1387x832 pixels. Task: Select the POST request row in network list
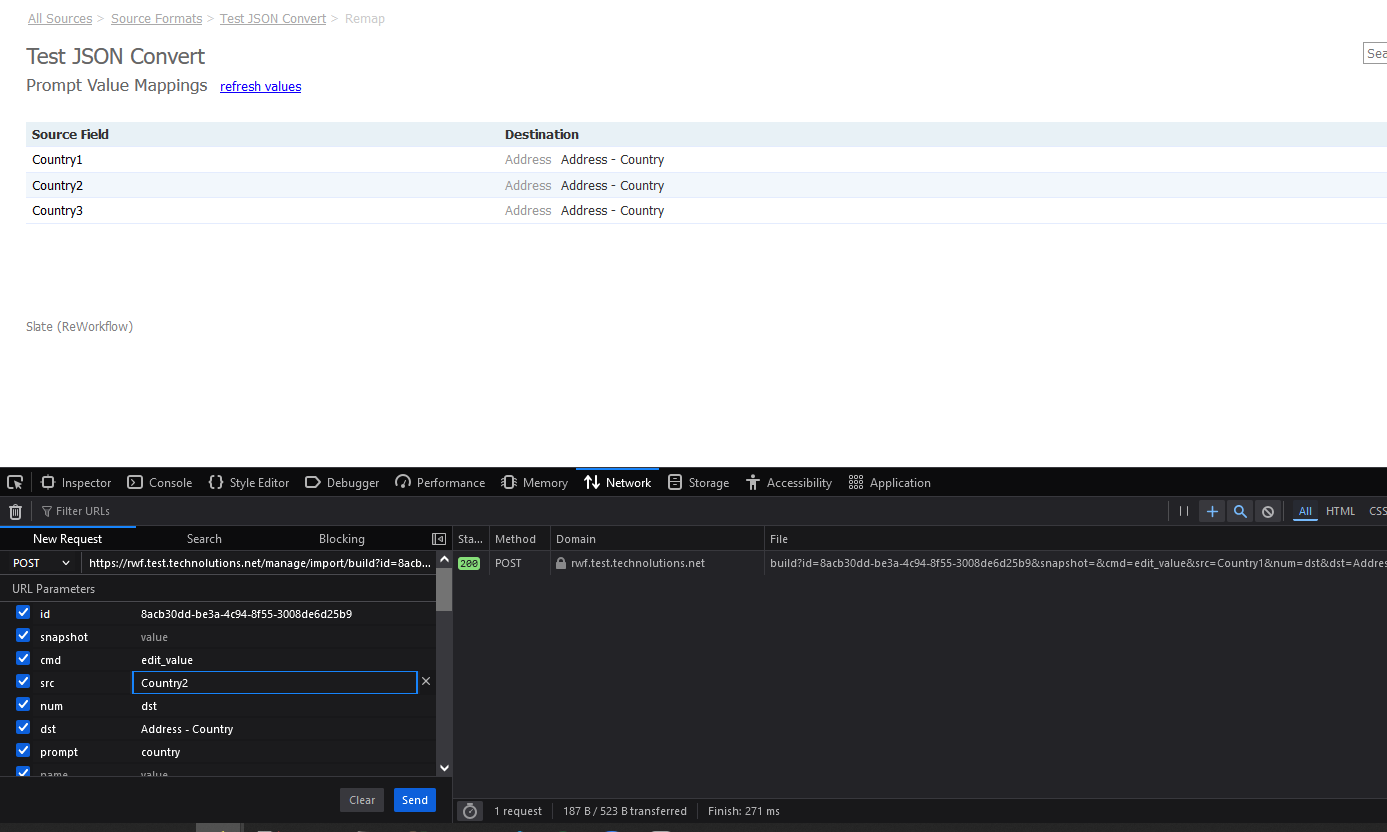[x=920, y=563]
